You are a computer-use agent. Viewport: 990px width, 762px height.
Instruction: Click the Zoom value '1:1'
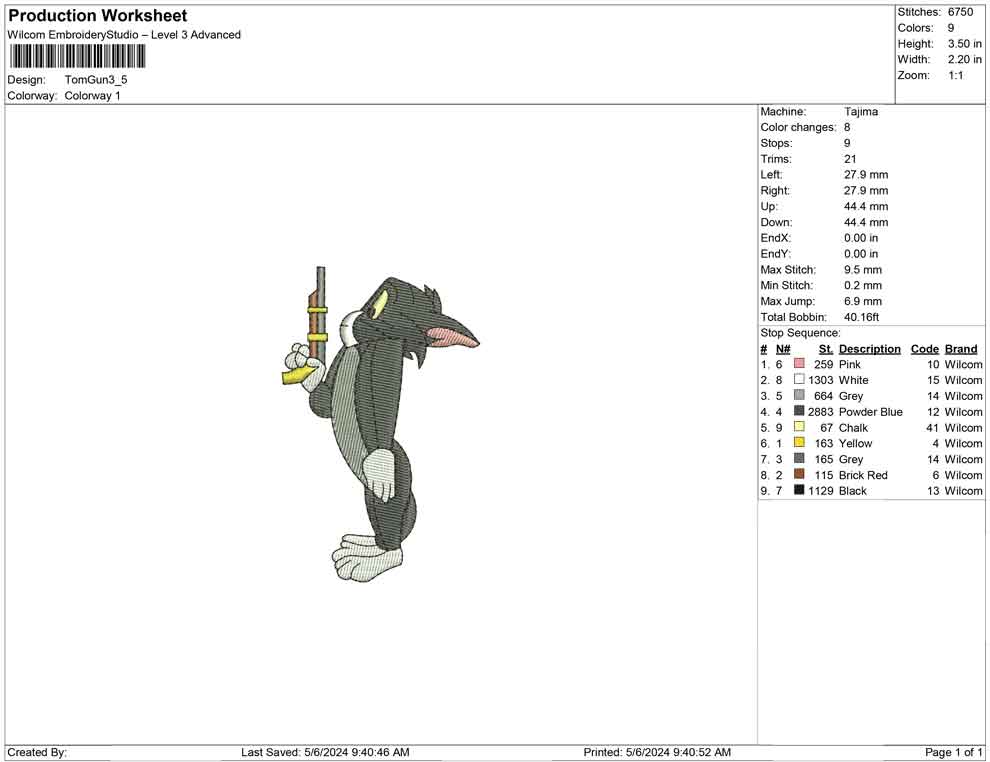(x=955, y=75)
